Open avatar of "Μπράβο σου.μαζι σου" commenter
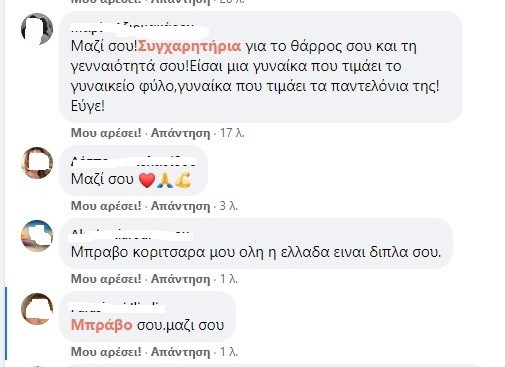This screenshot has height=367, width=505. point(37,309)
